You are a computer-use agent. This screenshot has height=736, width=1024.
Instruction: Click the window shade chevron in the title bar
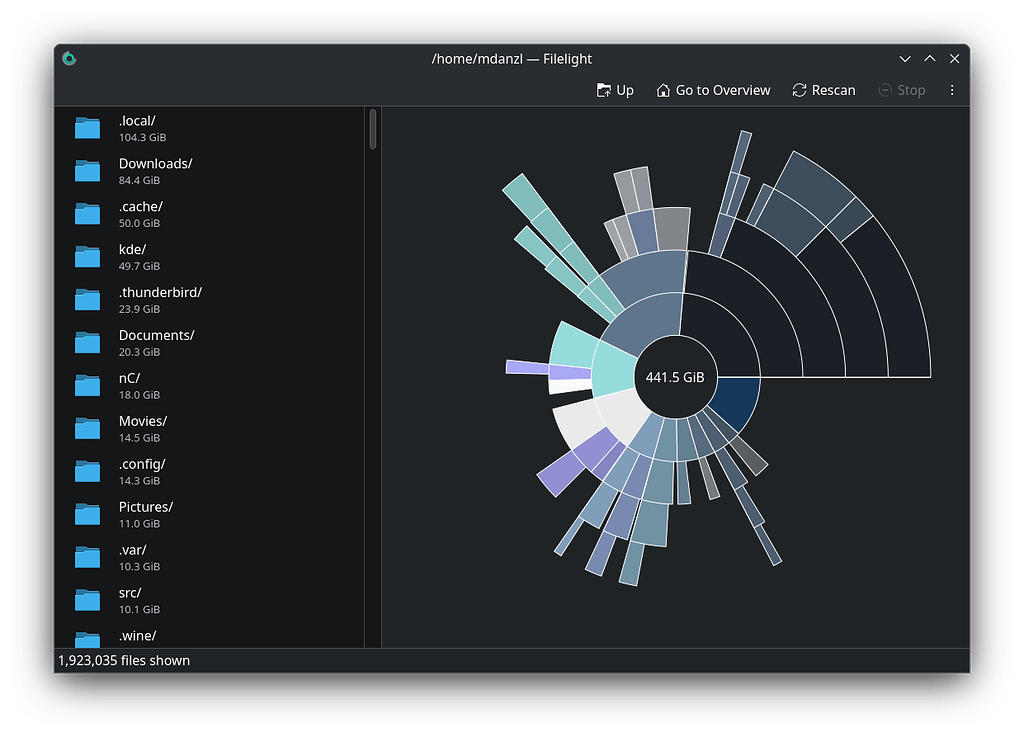905,59
